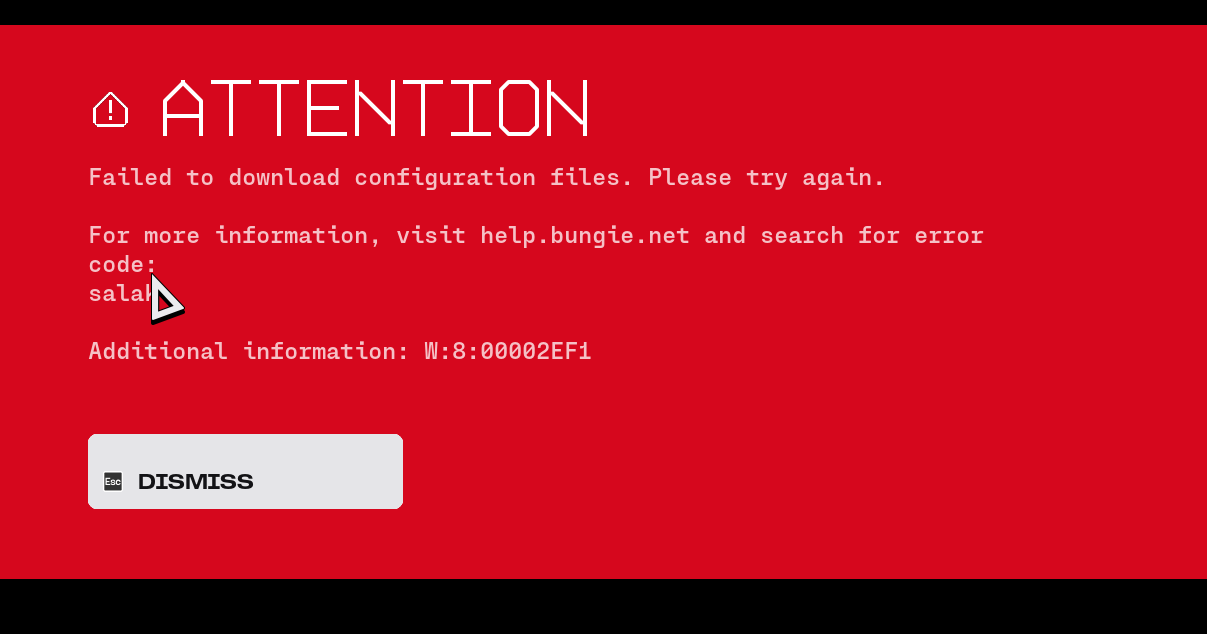Click the letter O in ATTENTION
Screen dimensions: 1207x634
(x=519, y=108)
